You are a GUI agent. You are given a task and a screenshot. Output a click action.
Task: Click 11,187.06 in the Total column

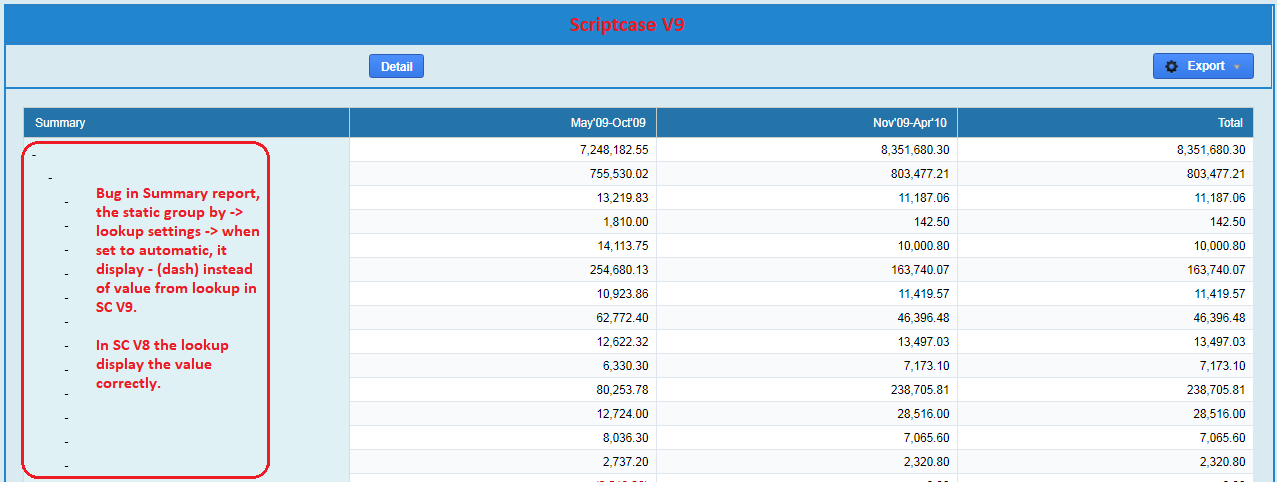[1220, 198]
